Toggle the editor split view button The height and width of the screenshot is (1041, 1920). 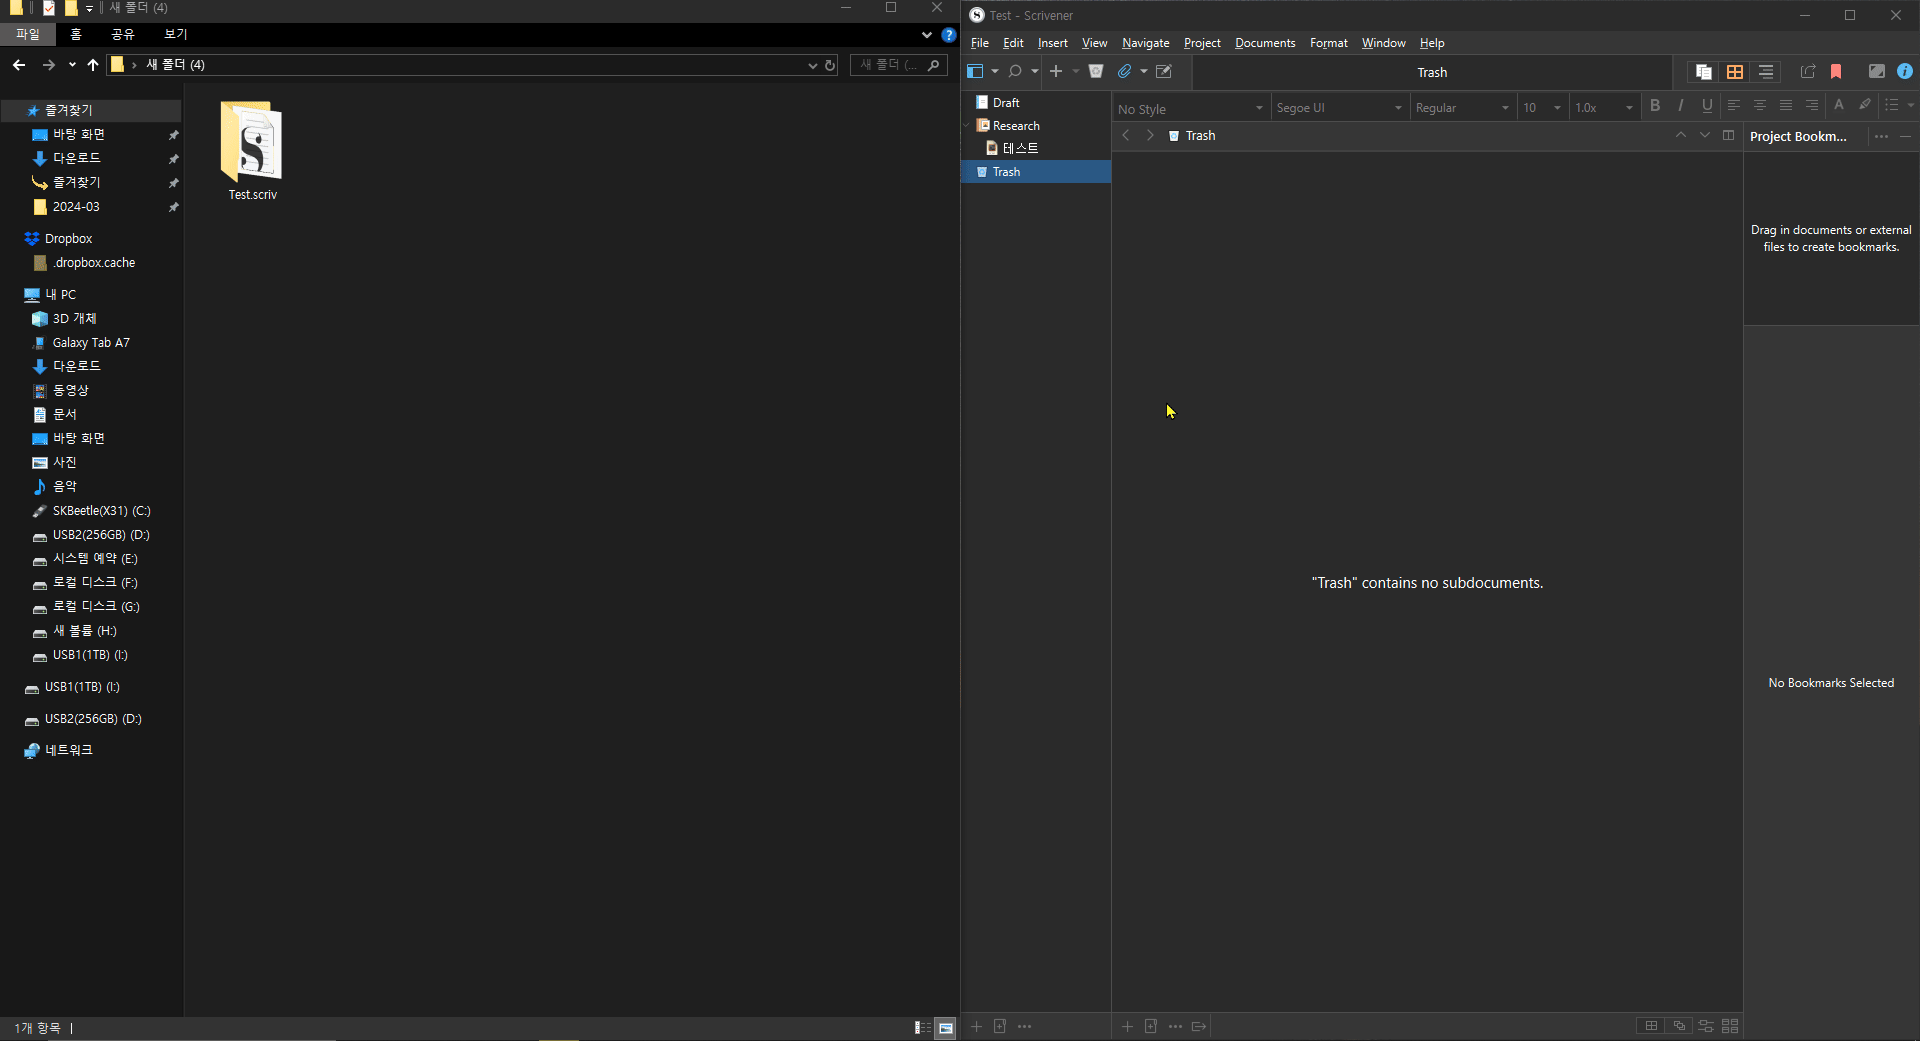1728,136
